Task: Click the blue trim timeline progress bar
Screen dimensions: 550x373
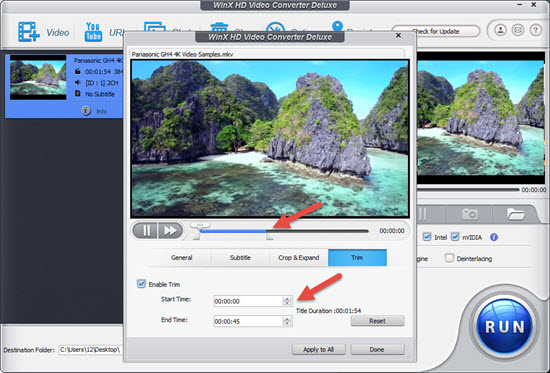Action: pyautogui.click(x=233, y=231)
